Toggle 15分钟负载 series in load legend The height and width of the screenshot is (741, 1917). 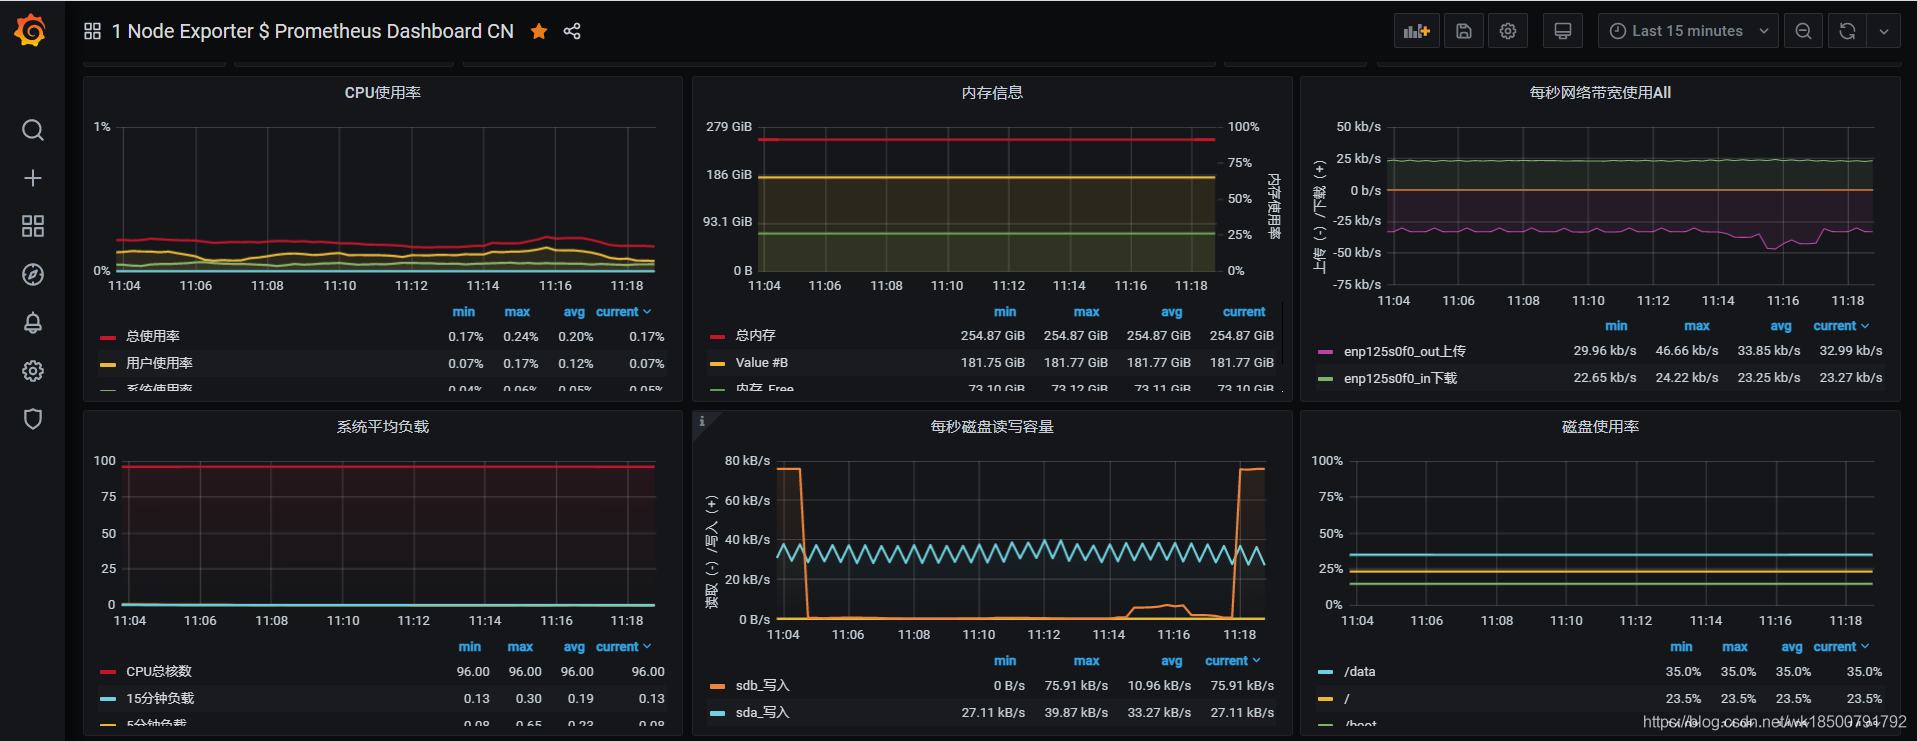coord(160,699)
